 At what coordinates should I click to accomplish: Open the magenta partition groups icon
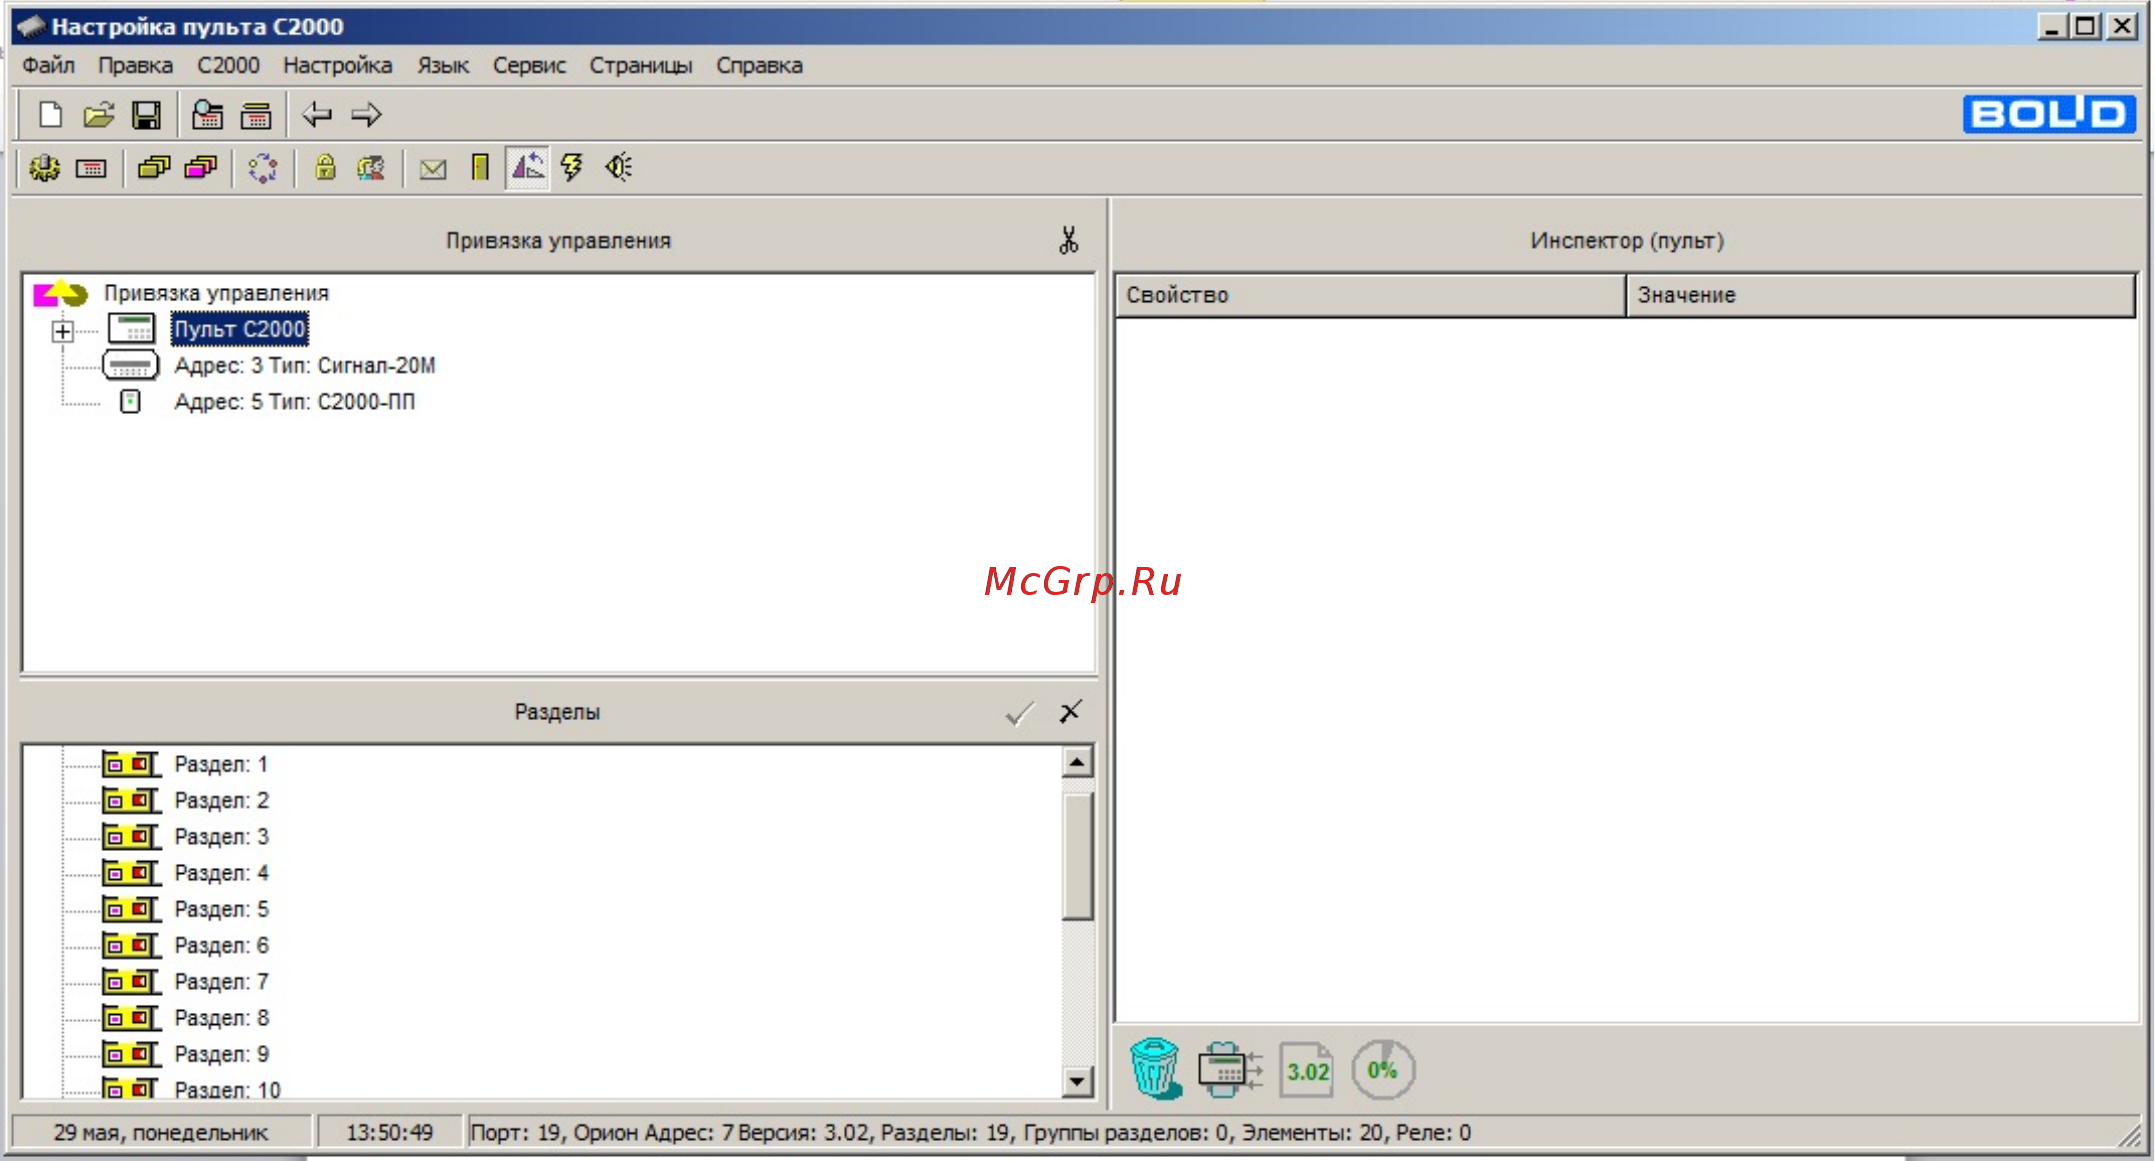point(201,168)
